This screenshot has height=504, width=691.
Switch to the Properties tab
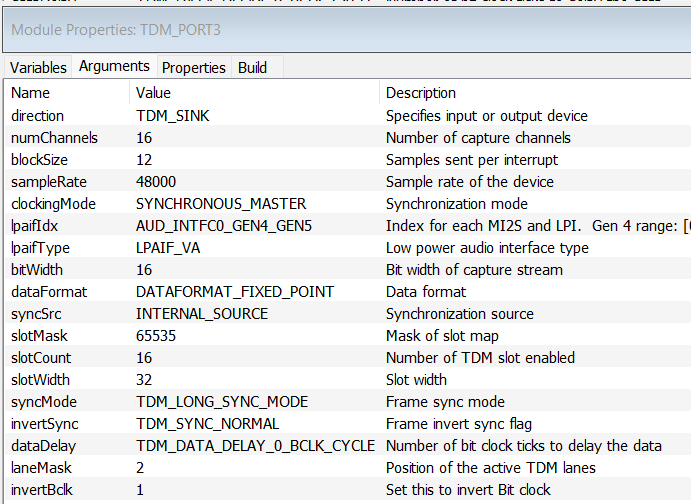click(194, 68)
